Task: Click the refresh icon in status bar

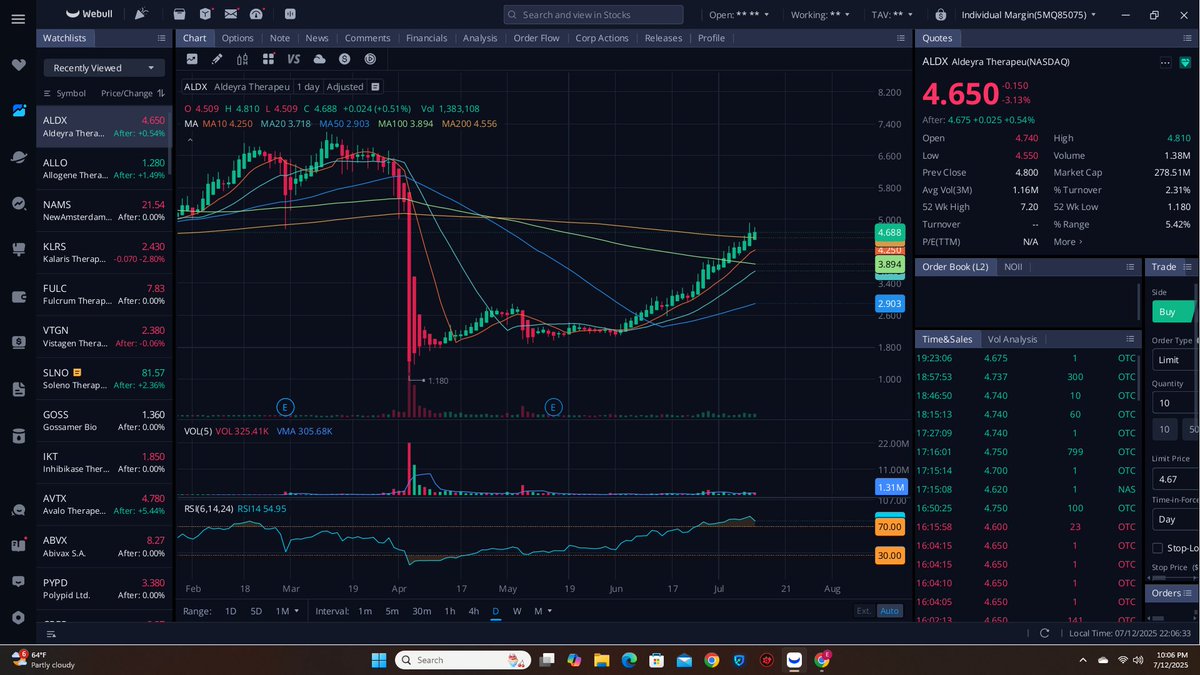Action: (x=1045, y=633)
